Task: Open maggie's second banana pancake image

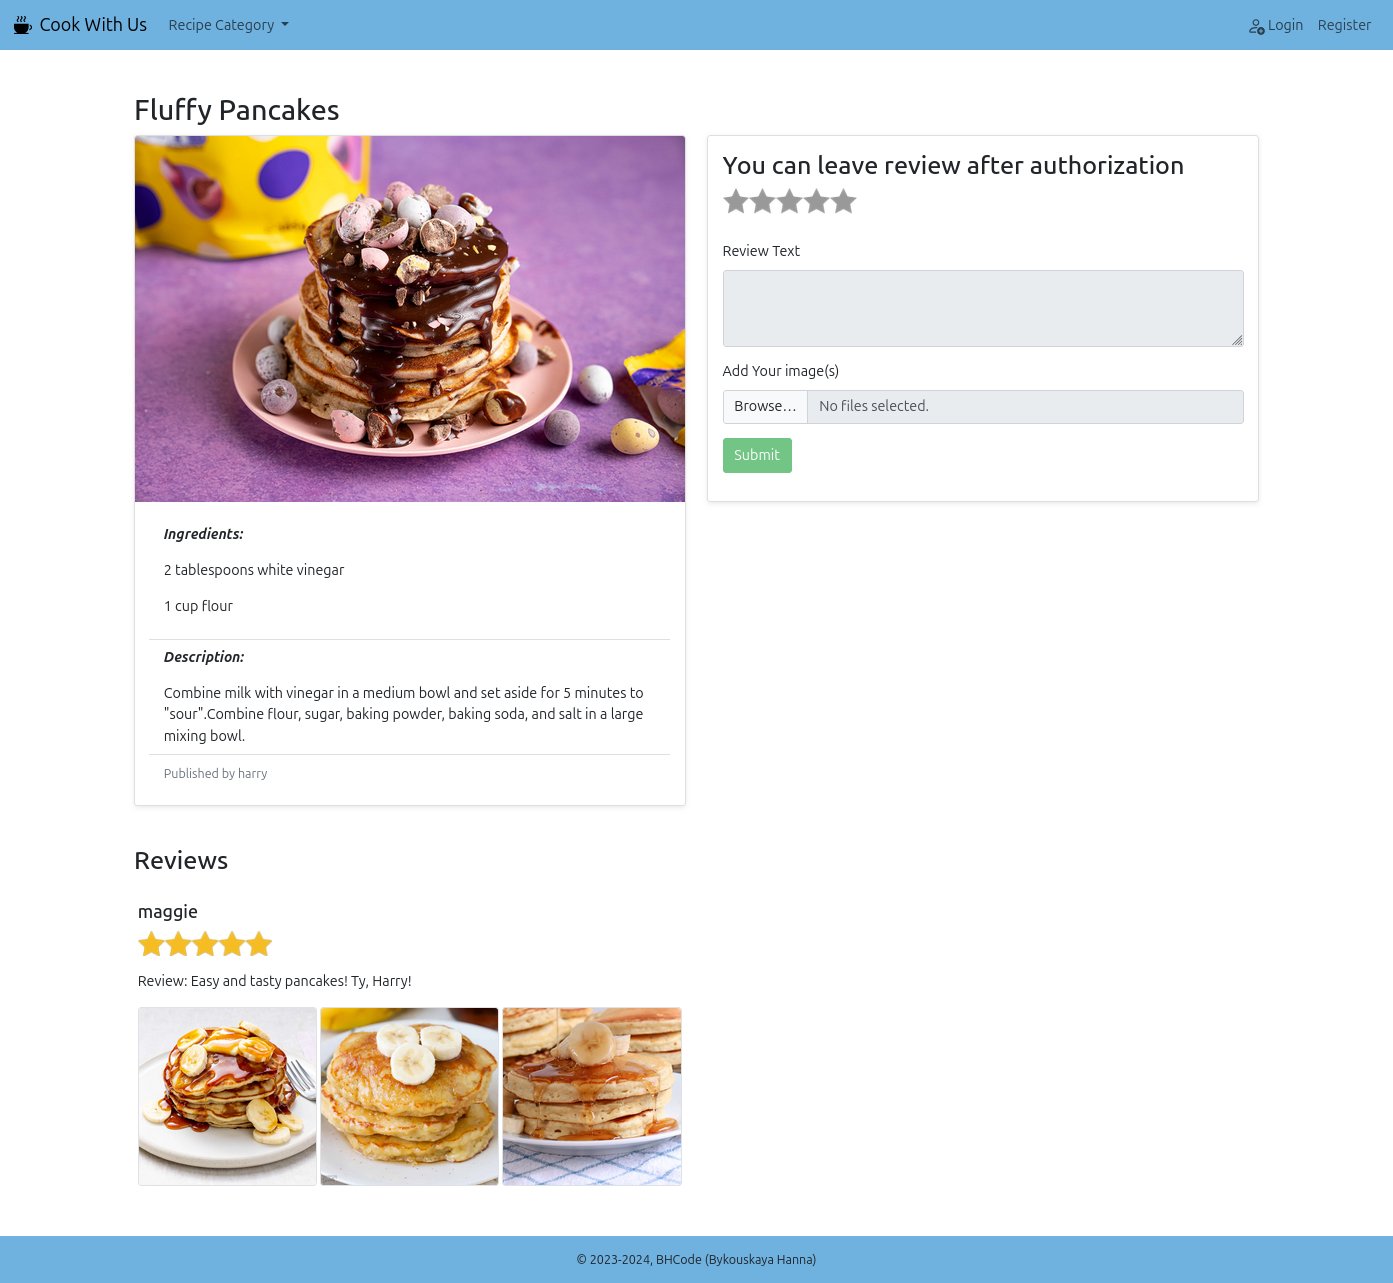Action: point(410,1096)
